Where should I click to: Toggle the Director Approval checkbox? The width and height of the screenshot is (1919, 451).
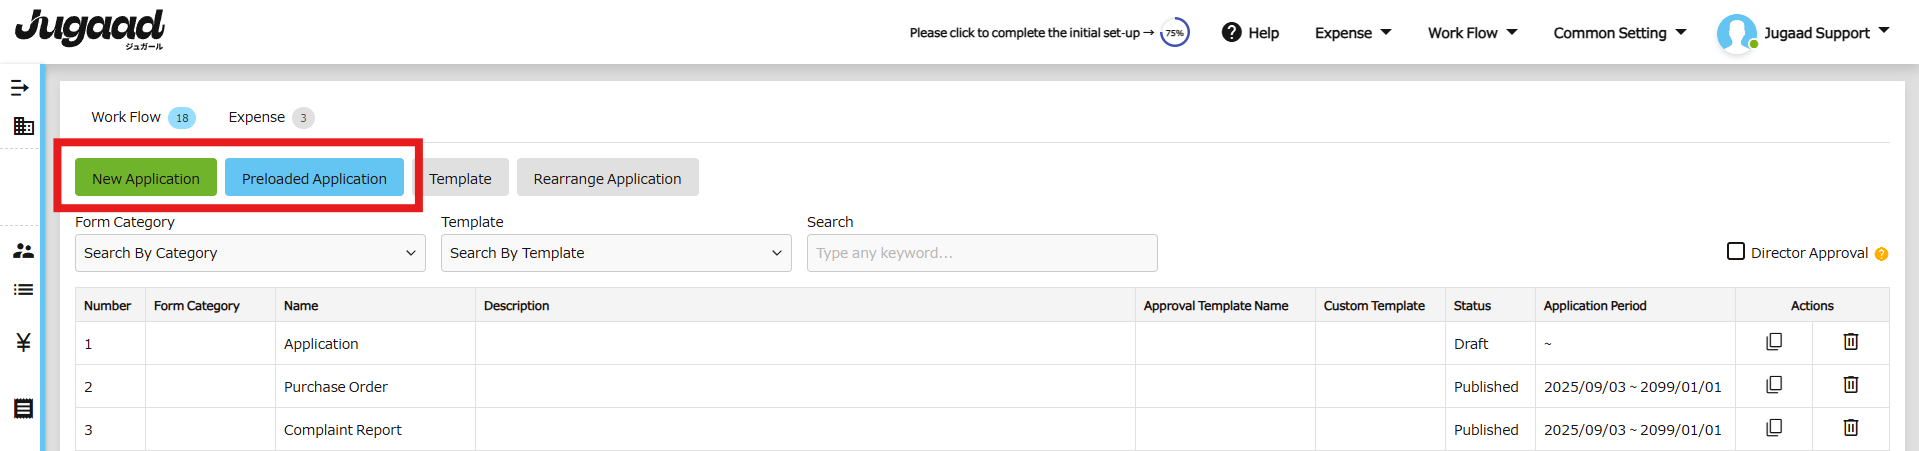tap(1736, 252)
